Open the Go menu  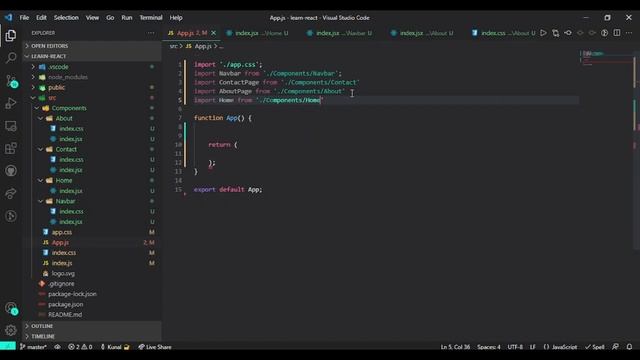[110, 18]
